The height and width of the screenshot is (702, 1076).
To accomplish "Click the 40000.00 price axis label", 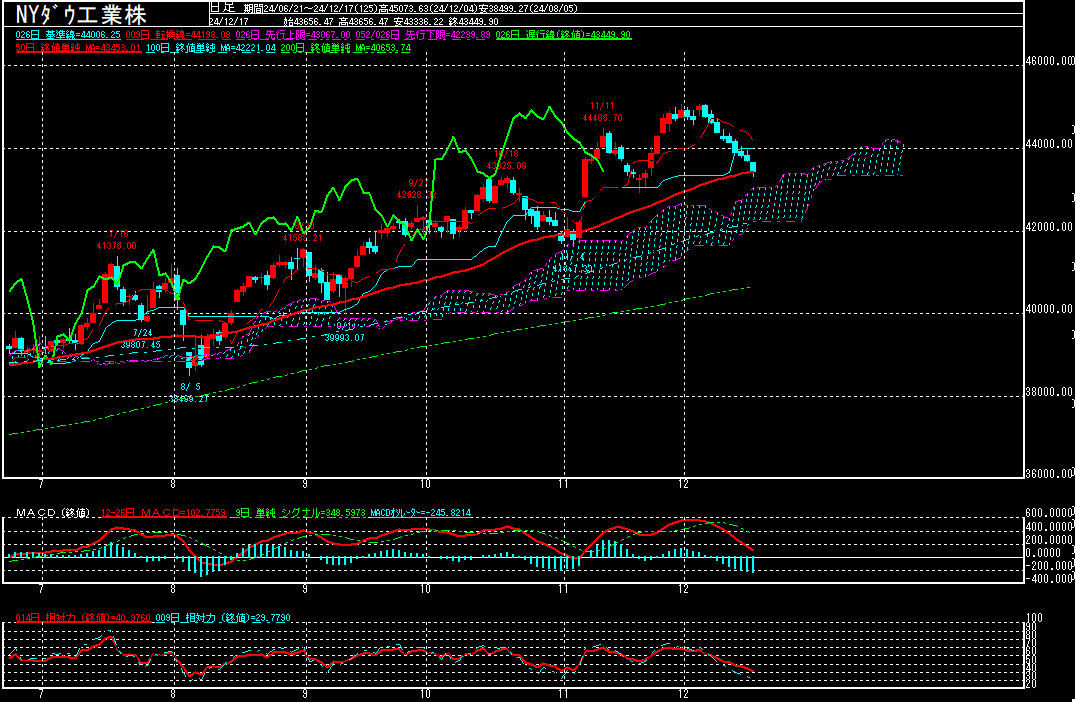I will tap(1050, 309).
